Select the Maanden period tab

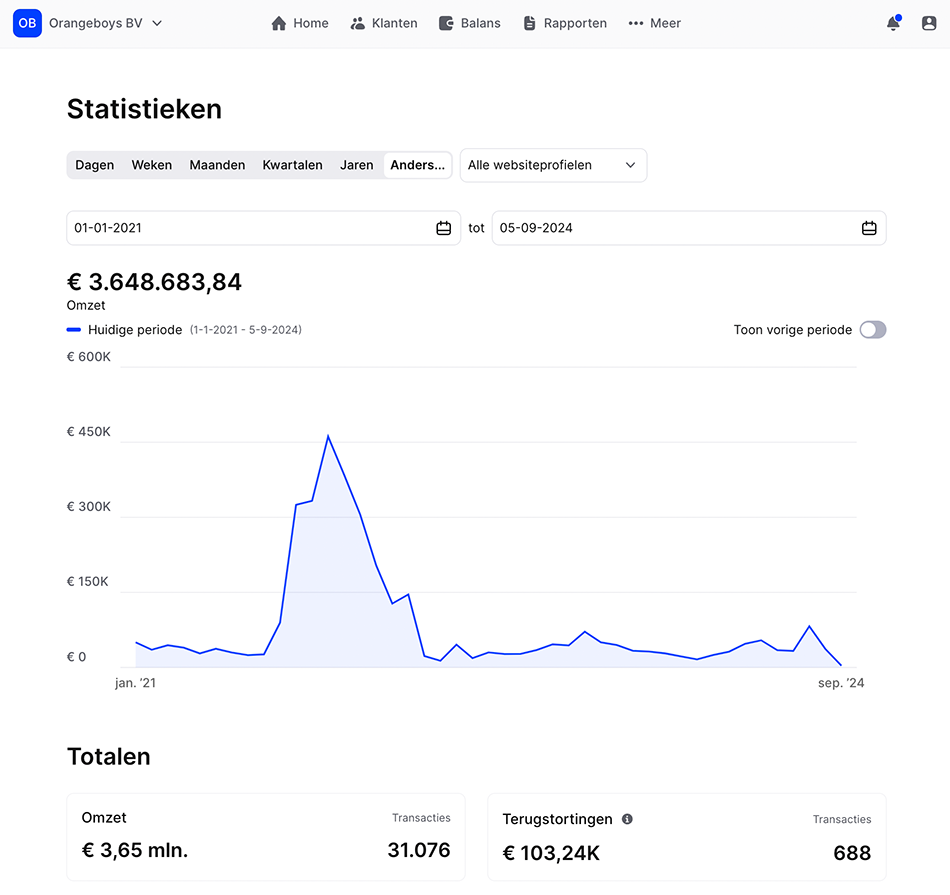217,165
